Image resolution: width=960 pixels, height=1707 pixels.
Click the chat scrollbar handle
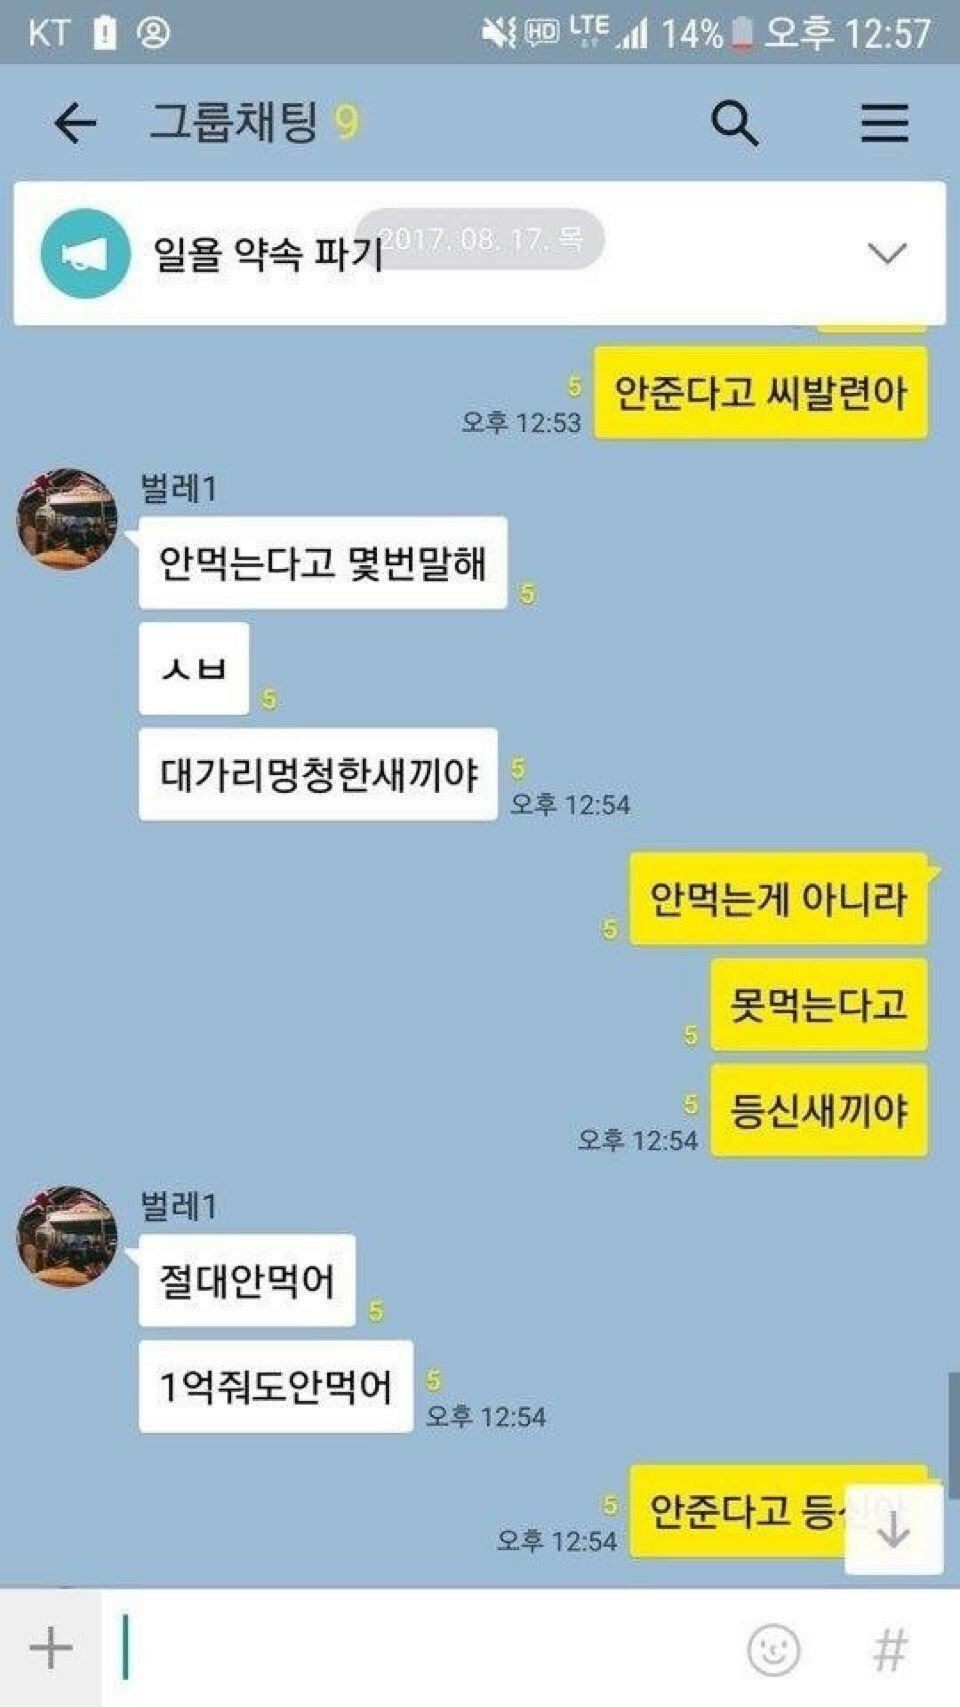click(x=954, y=1436)
